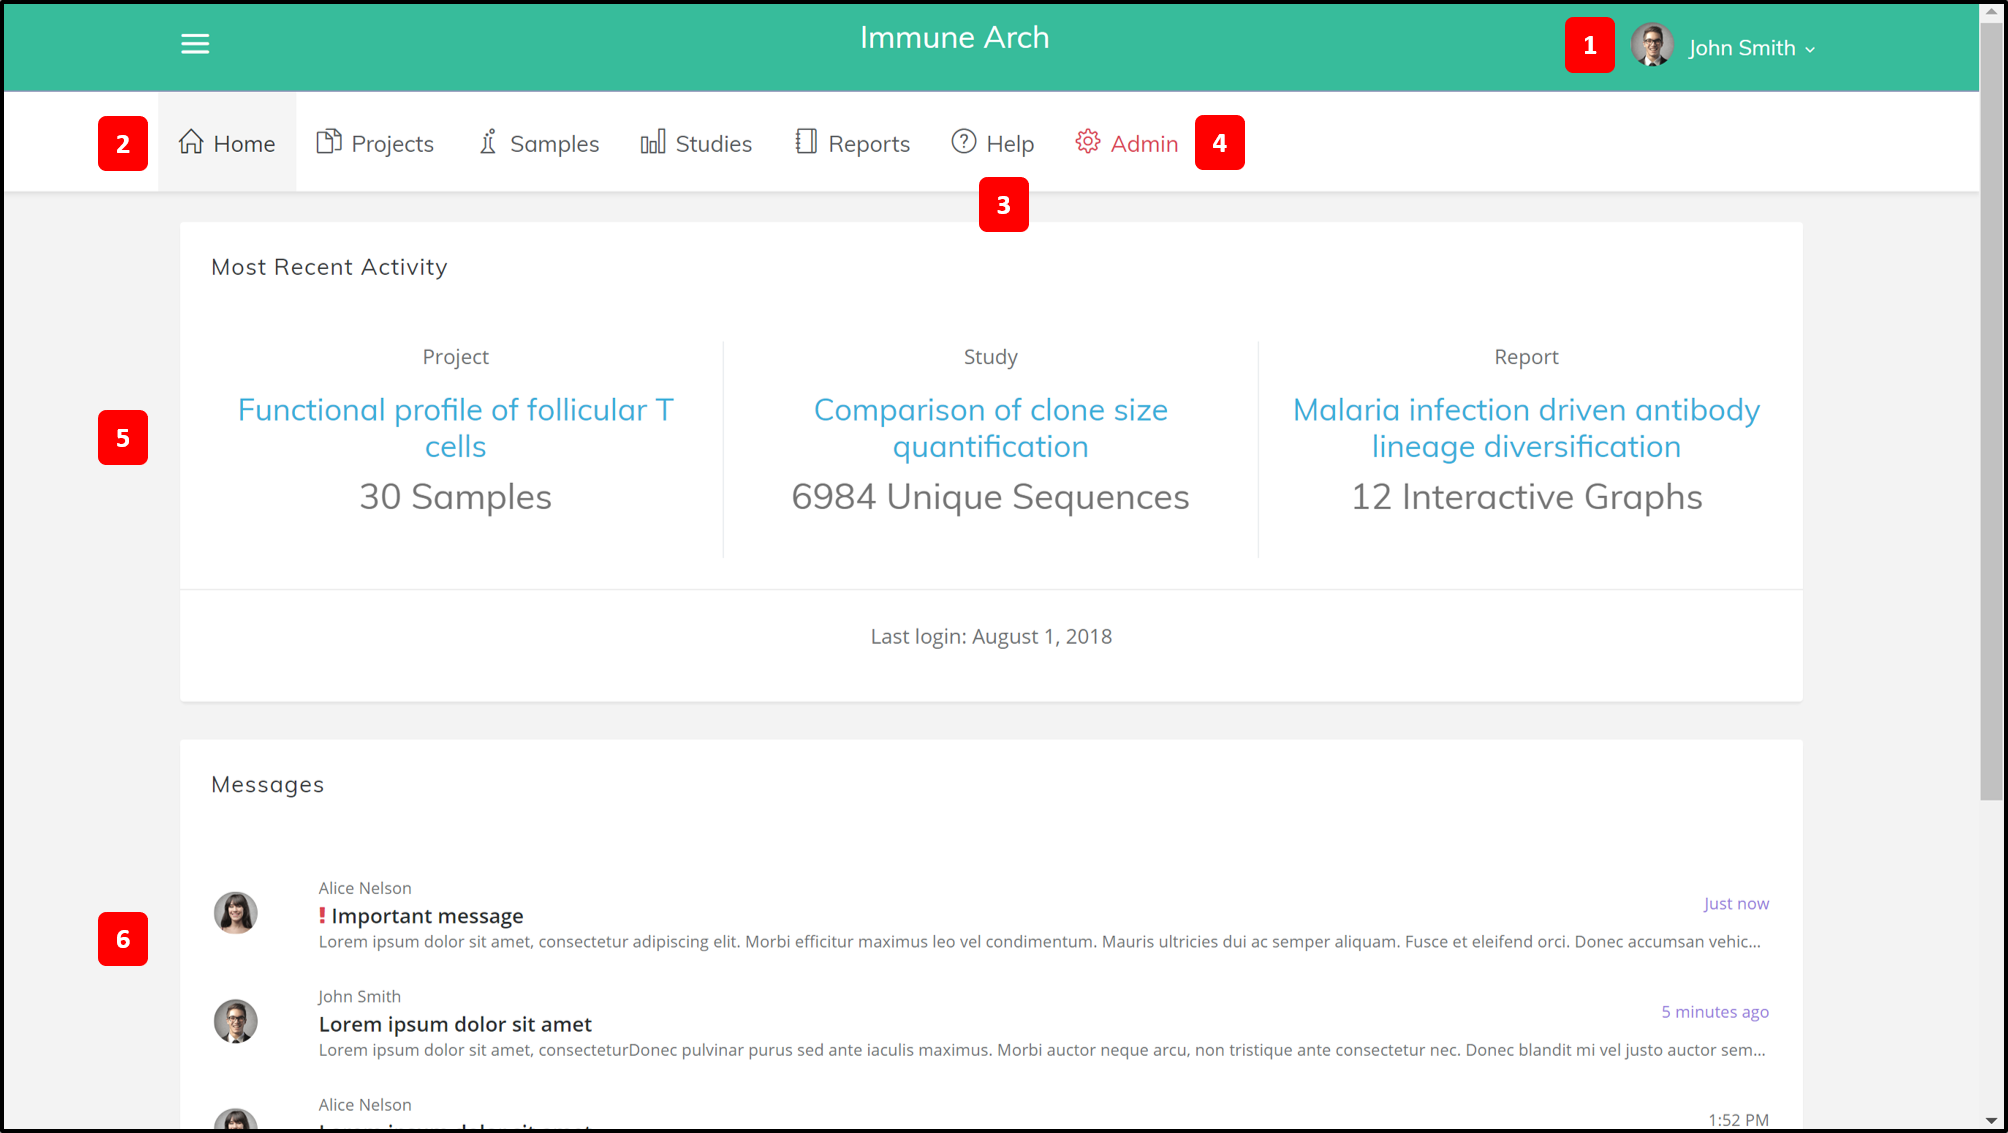Click the house icon beside Home
2008x1133 pixels.
191,142
